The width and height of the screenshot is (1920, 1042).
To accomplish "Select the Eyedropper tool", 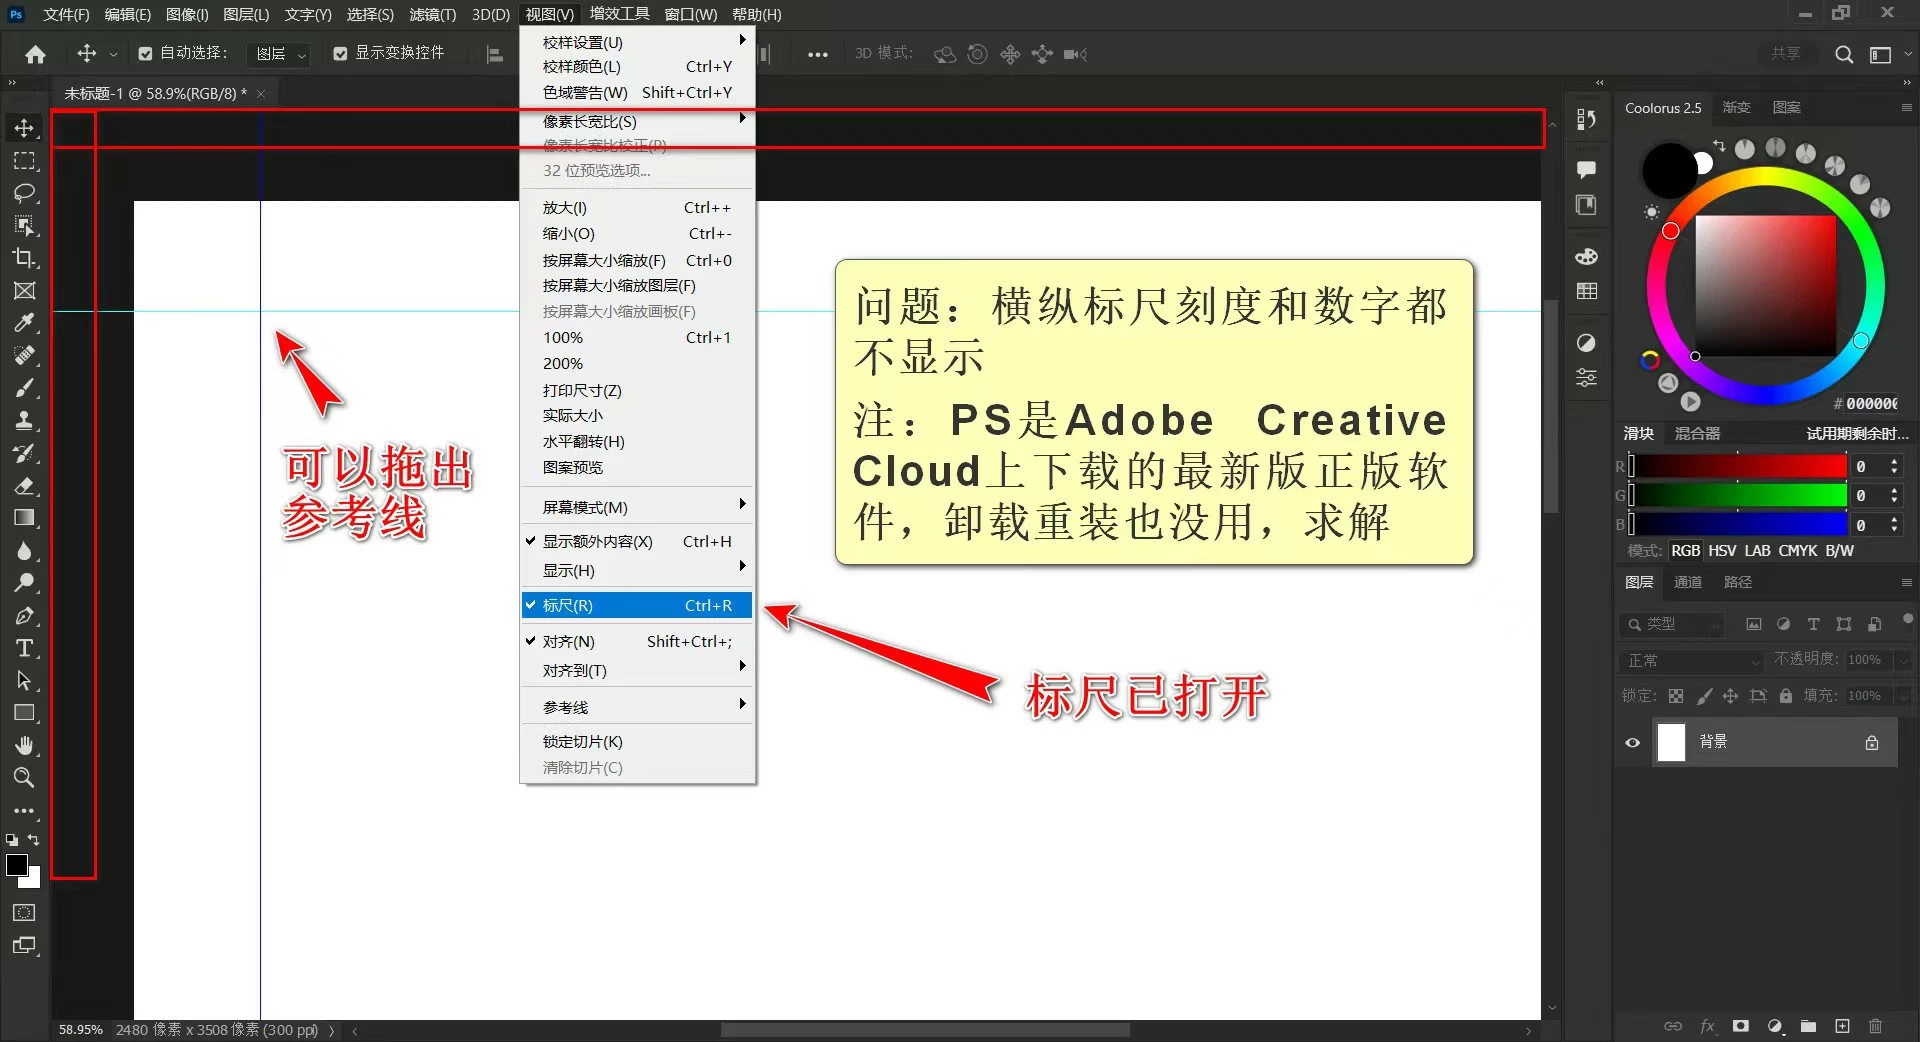I will tap(24, 323).
